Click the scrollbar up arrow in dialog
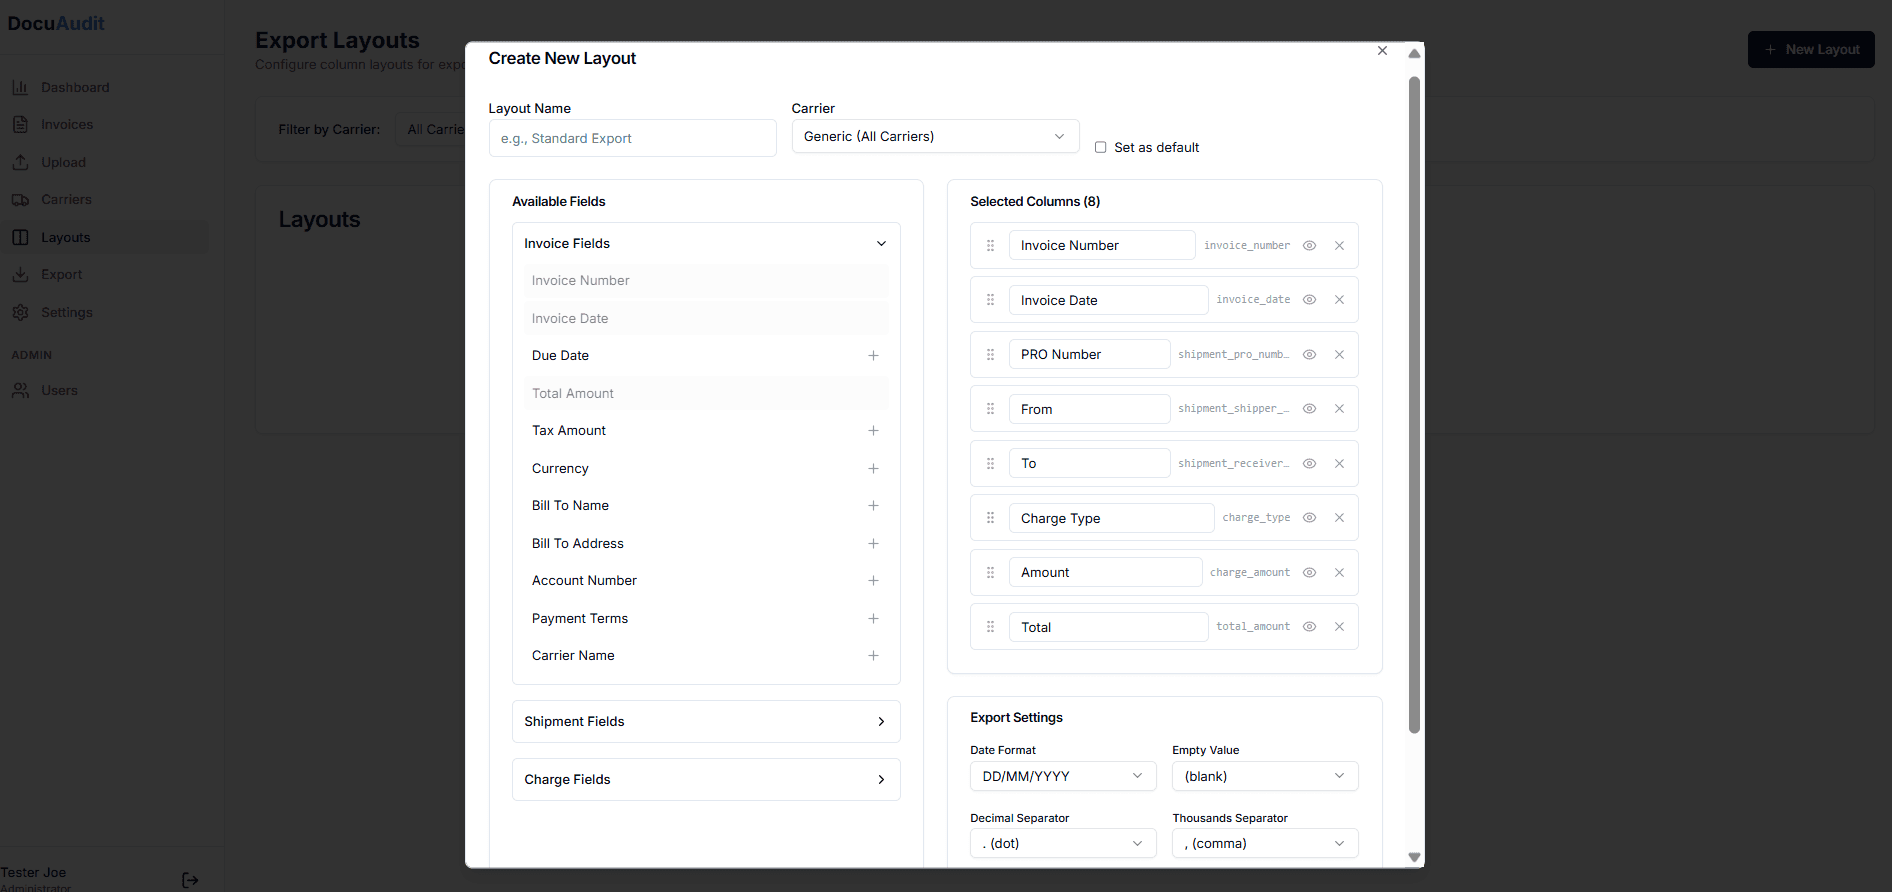The width and height of the screenshot is (1892, 892). click(x=1414, y=54)
